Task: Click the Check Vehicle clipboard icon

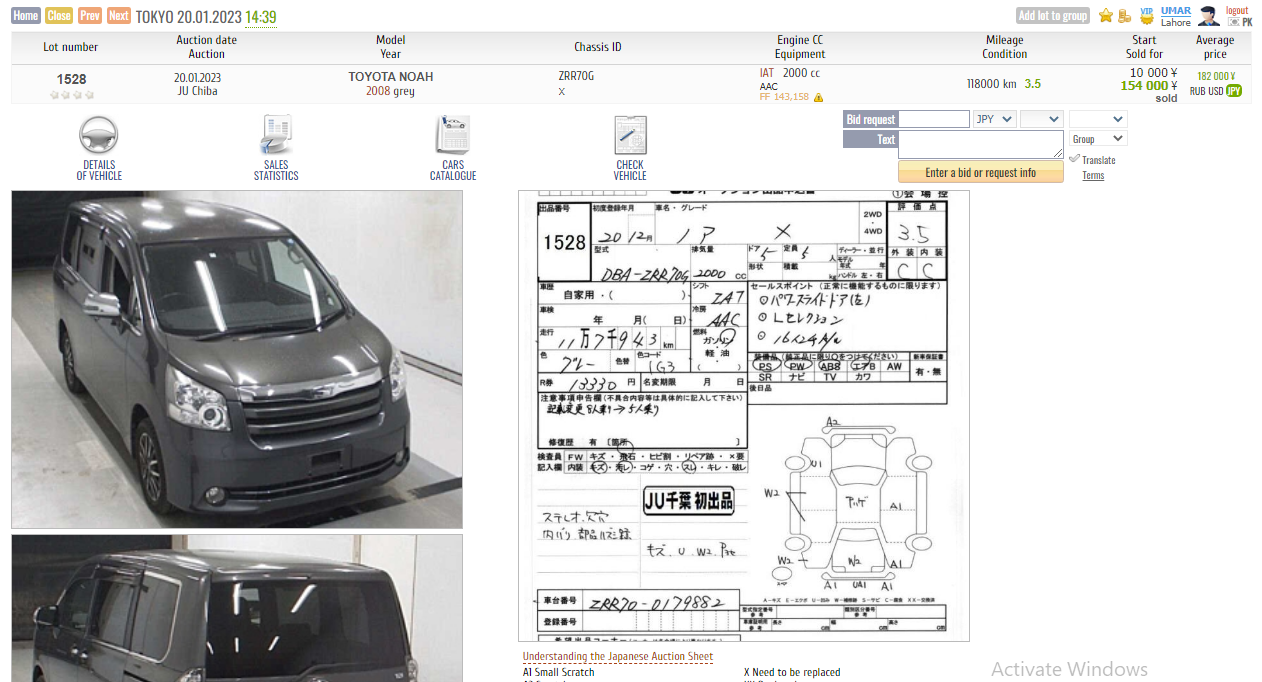Action: [630, 136]
